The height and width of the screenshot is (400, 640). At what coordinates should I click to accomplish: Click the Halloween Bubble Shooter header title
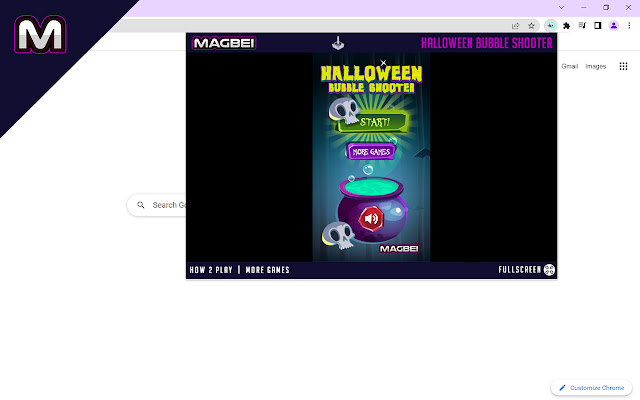[x=487, y=43]
